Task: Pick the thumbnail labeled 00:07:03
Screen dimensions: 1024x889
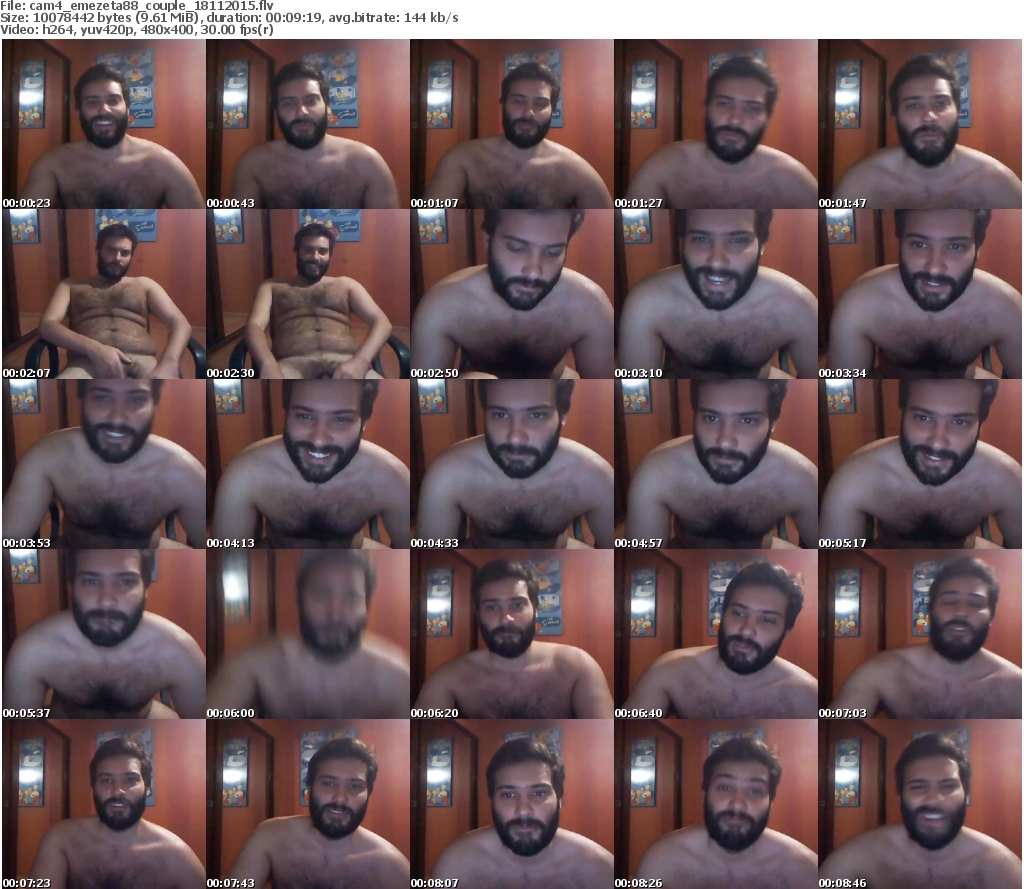Action: (x=920, y=634)
